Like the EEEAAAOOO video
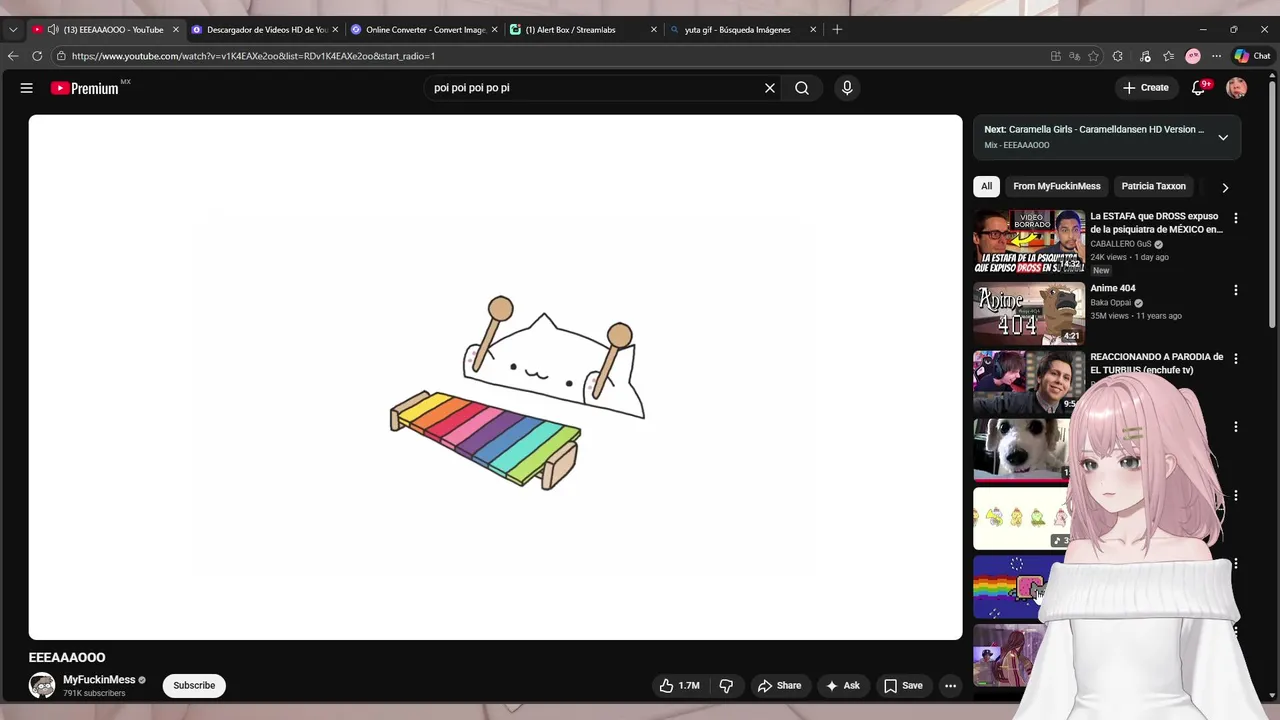This screenshot has height=720, width=1280. (680, 686)
